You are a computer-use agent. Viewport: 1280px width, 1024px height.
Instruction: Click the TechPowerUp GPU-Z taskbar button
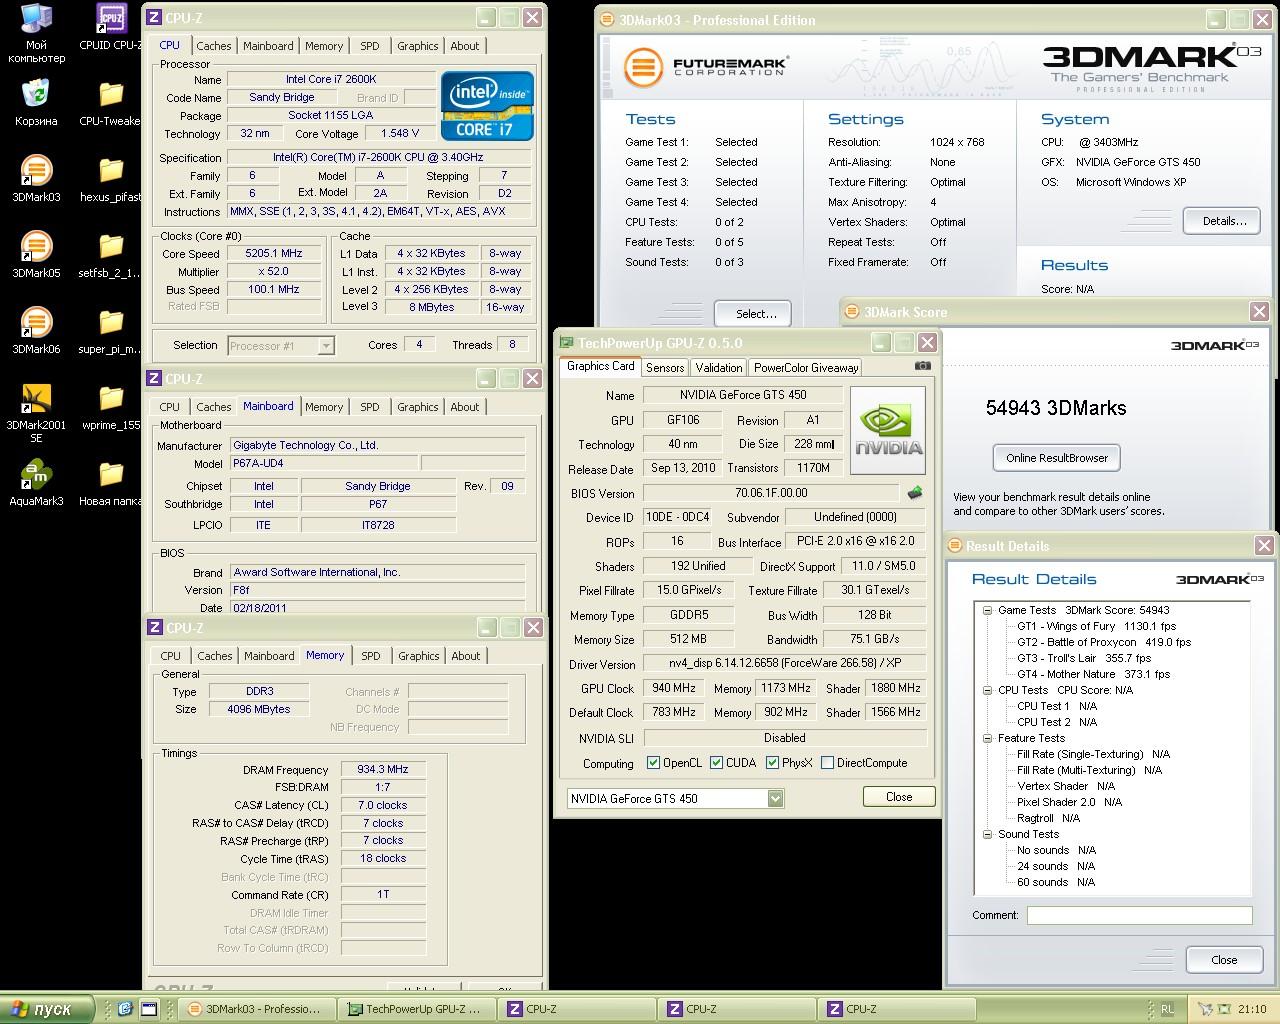(416, 1009)
